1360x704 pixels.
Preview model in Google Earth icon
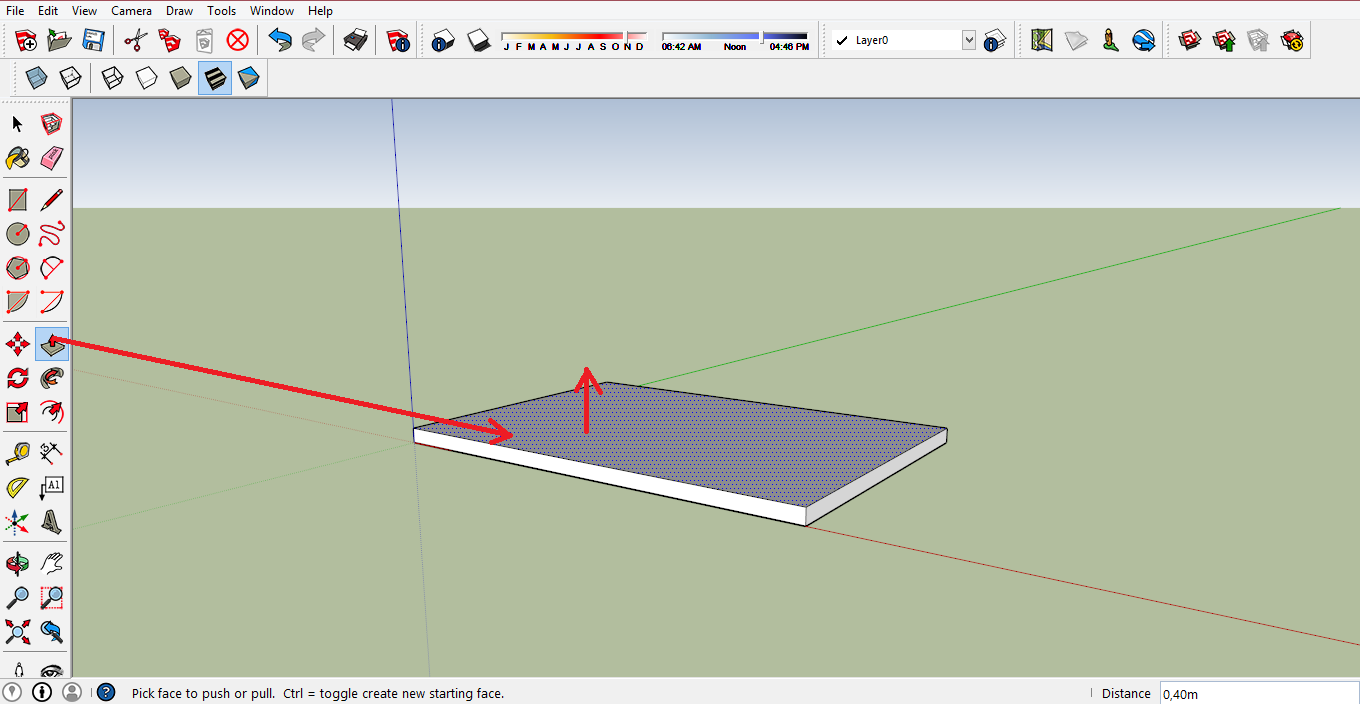click(1144, 40)
